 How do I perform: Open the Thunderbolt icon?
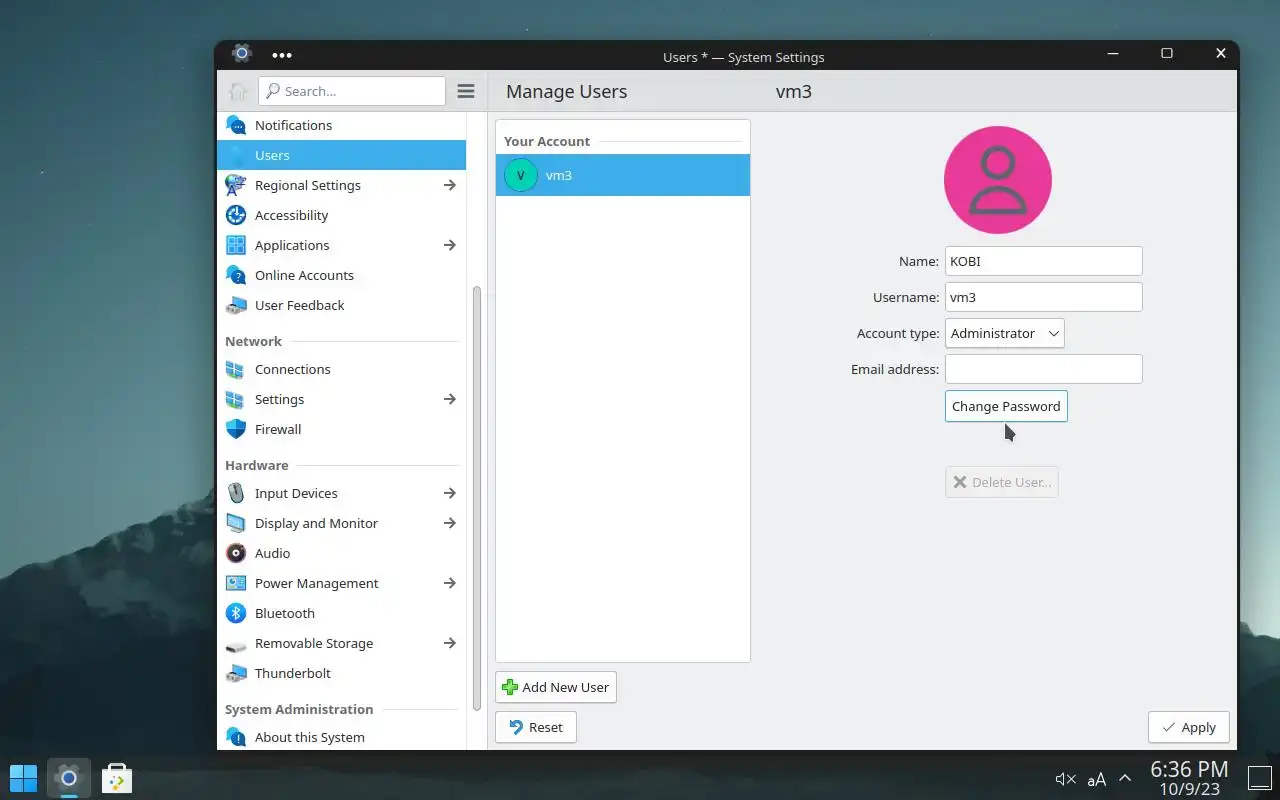(236, 673)
